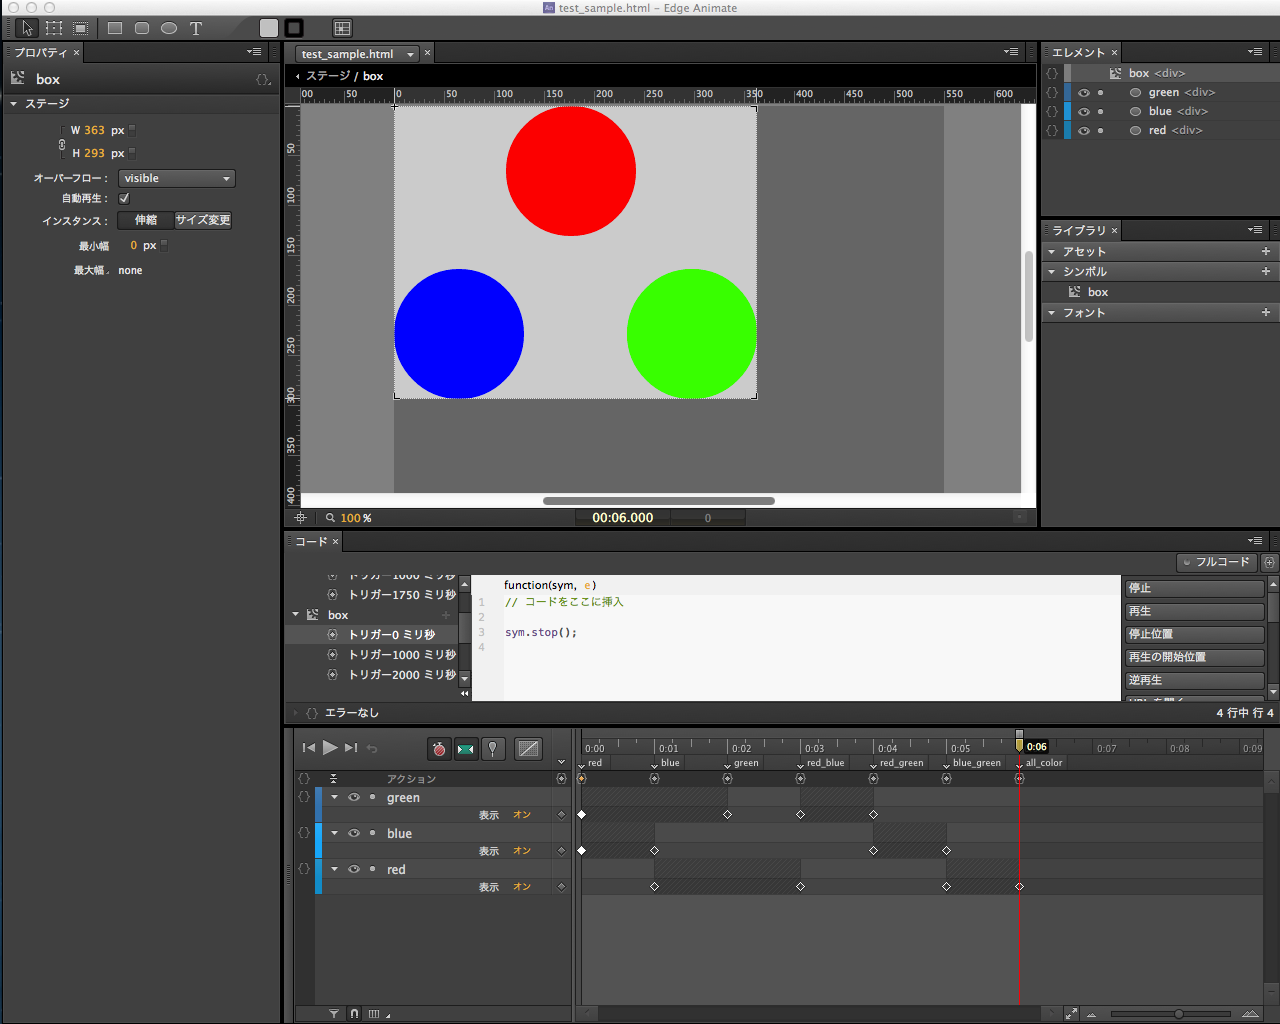
Task: Collapse the red layer in timeline
Action: coord(334,869)
